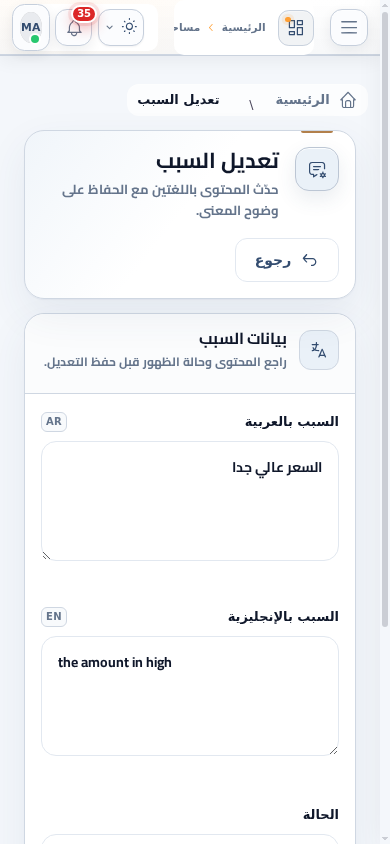Click the sun theme icon
Image resolution: width=390 pixels, height=844 pixels.
(x=130, y=26)
